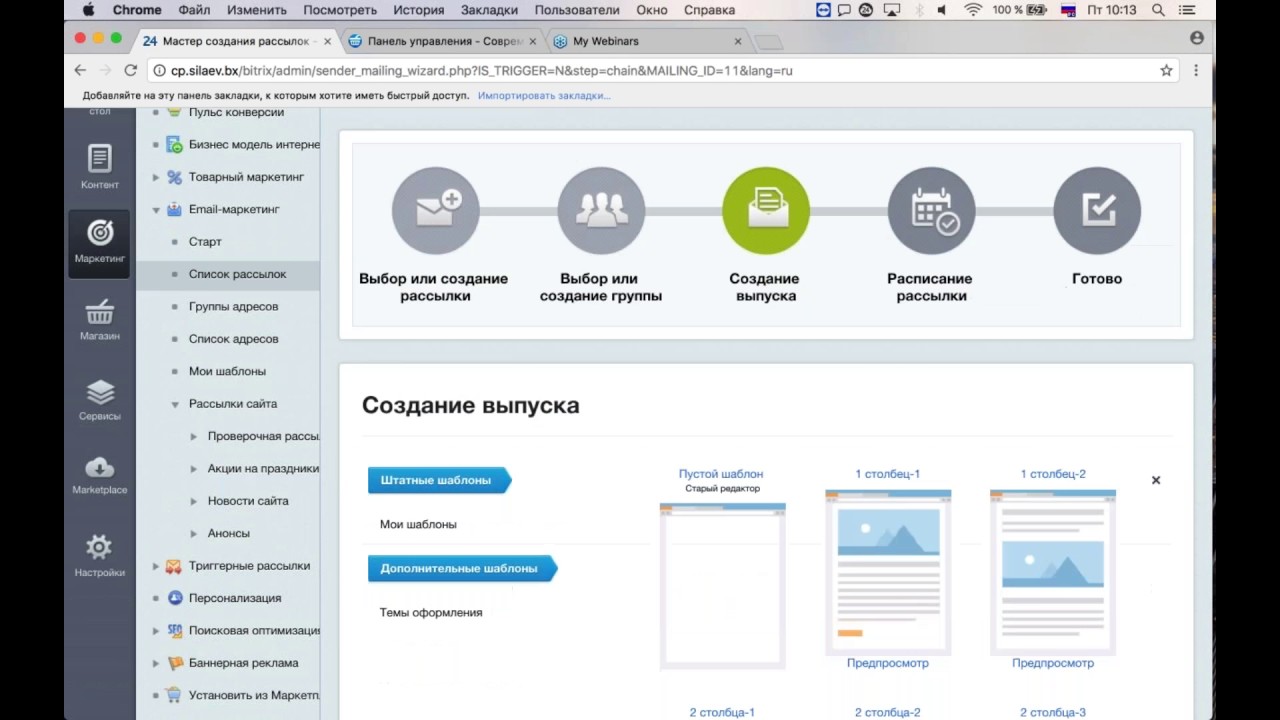This screenshot has width=1280, height=720.
Task: Click the volume icon in the menu bar
Action: 942,10
